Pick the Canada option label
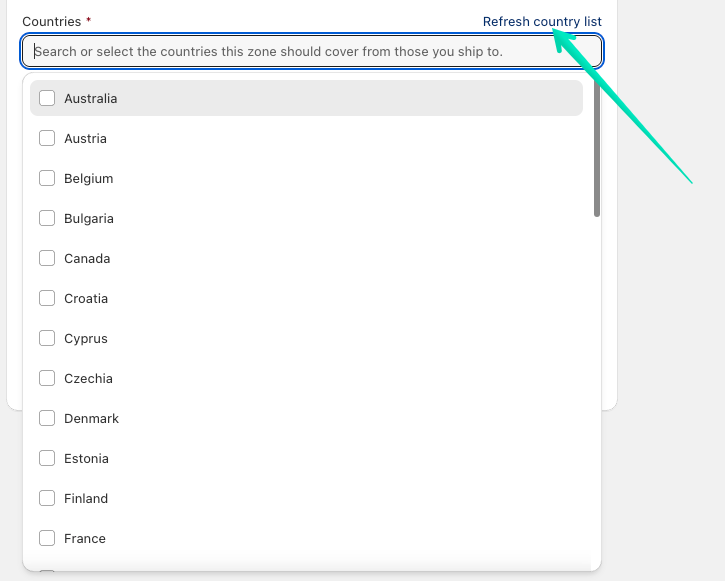Viewport: 725px width, 581px height. coord(87,258)
